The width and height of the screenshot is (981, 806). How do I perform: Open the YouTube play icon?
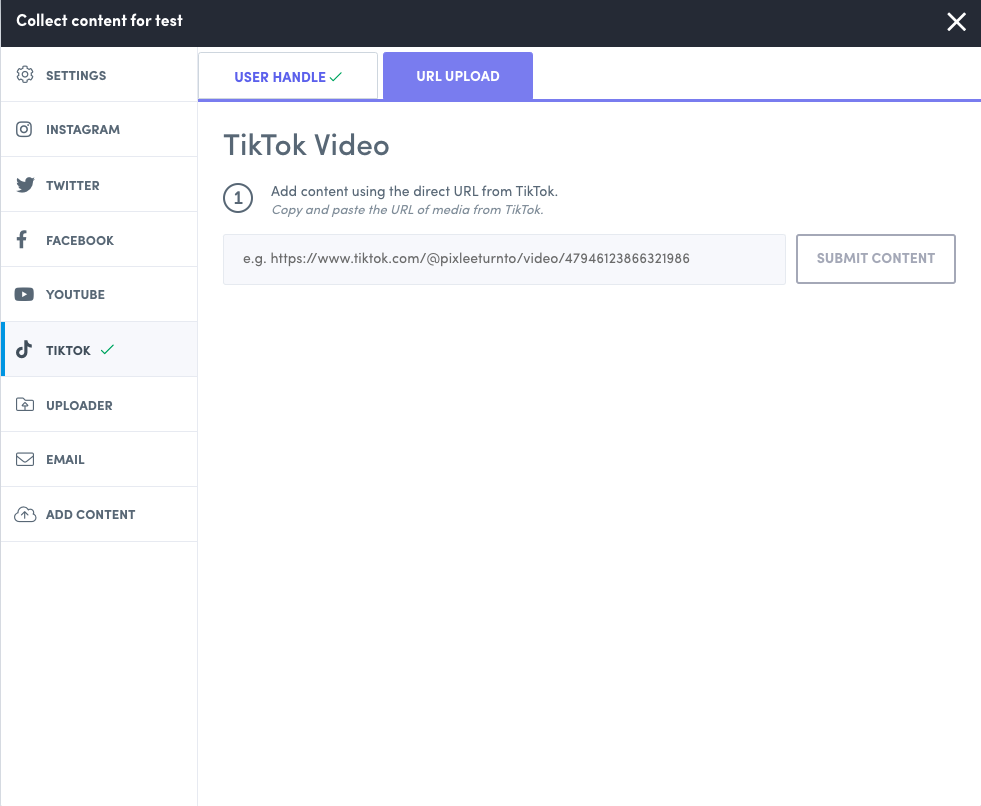25,294
